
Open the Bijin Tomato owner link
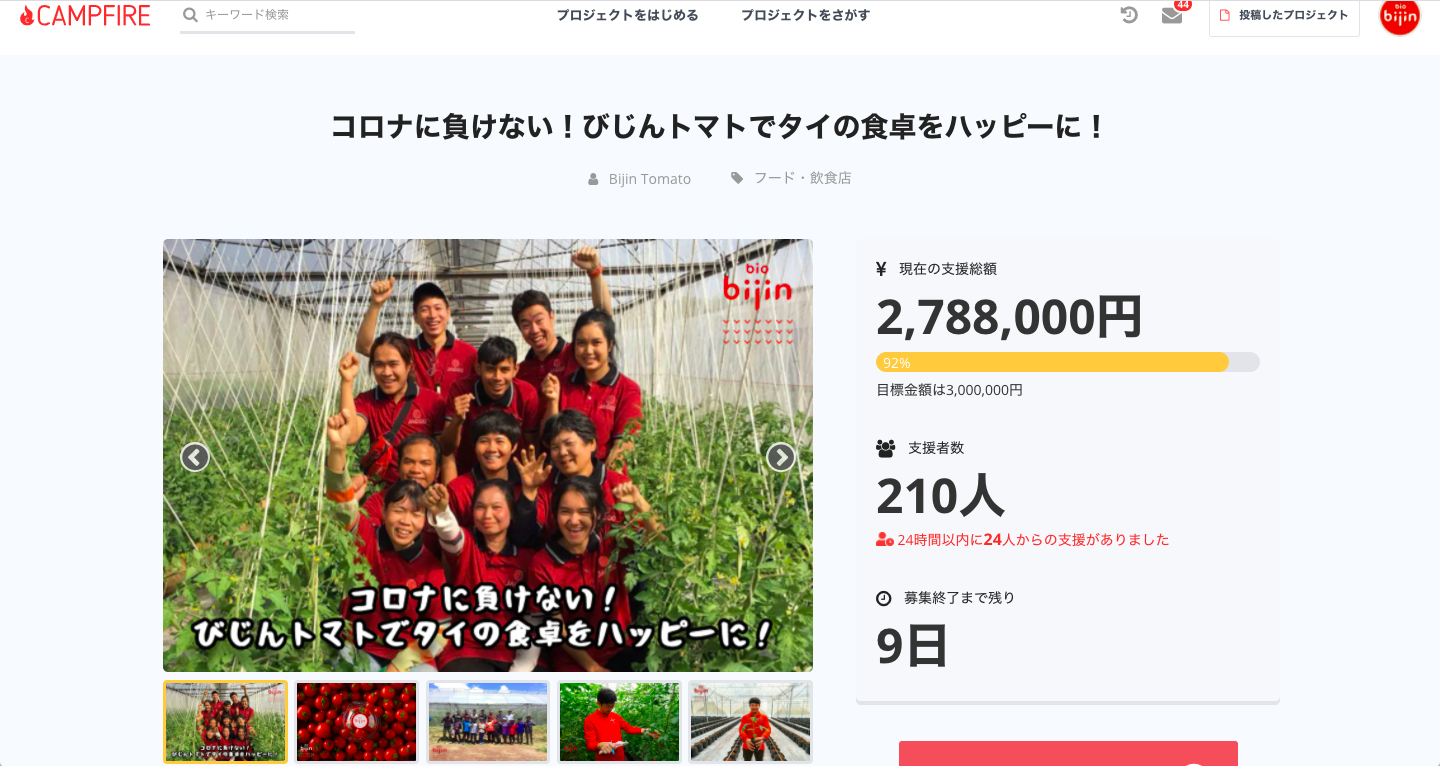650,179
